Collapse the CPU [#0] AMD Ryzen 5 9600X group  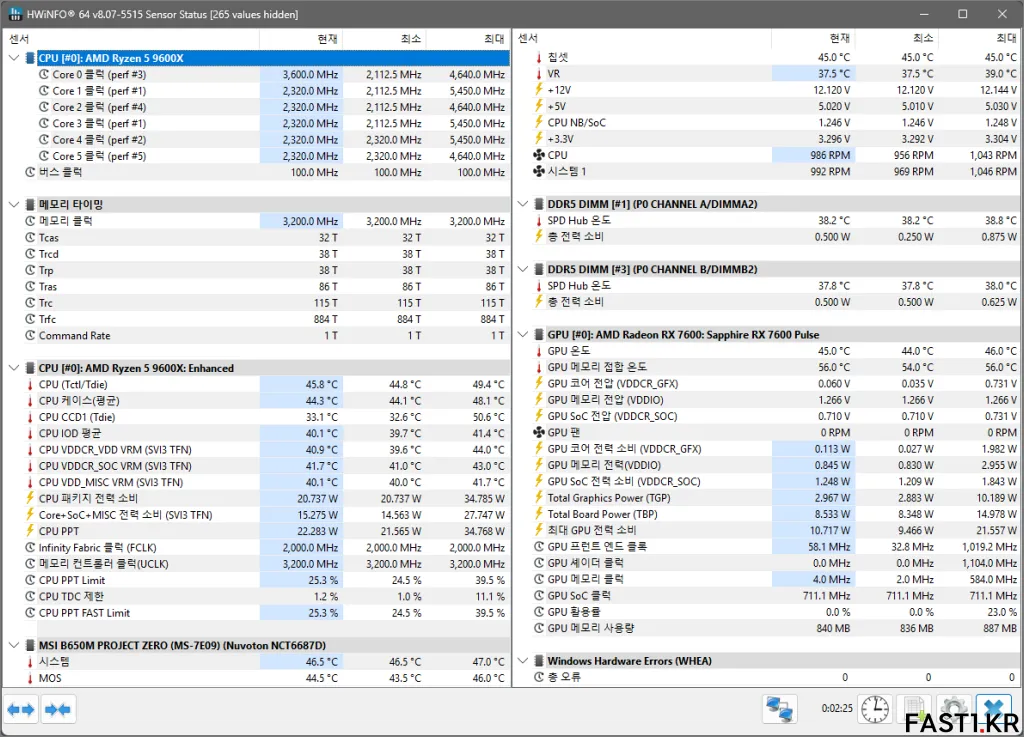click(x=14, y=58)
